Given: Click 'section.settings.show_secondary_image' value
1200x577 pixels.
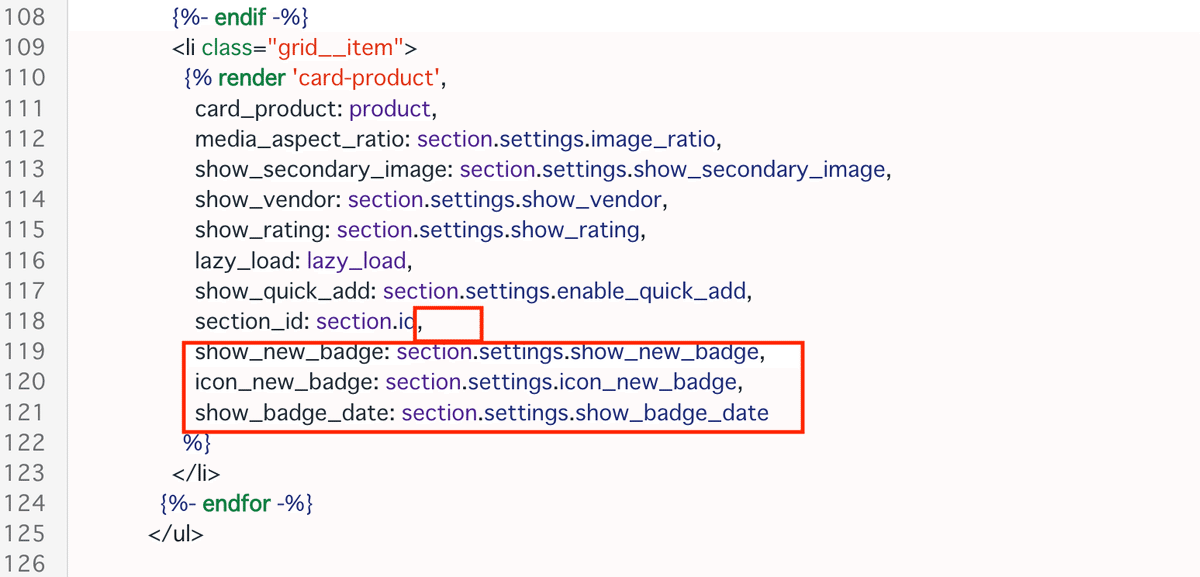Looking at the screenshot, I should 674,169.
